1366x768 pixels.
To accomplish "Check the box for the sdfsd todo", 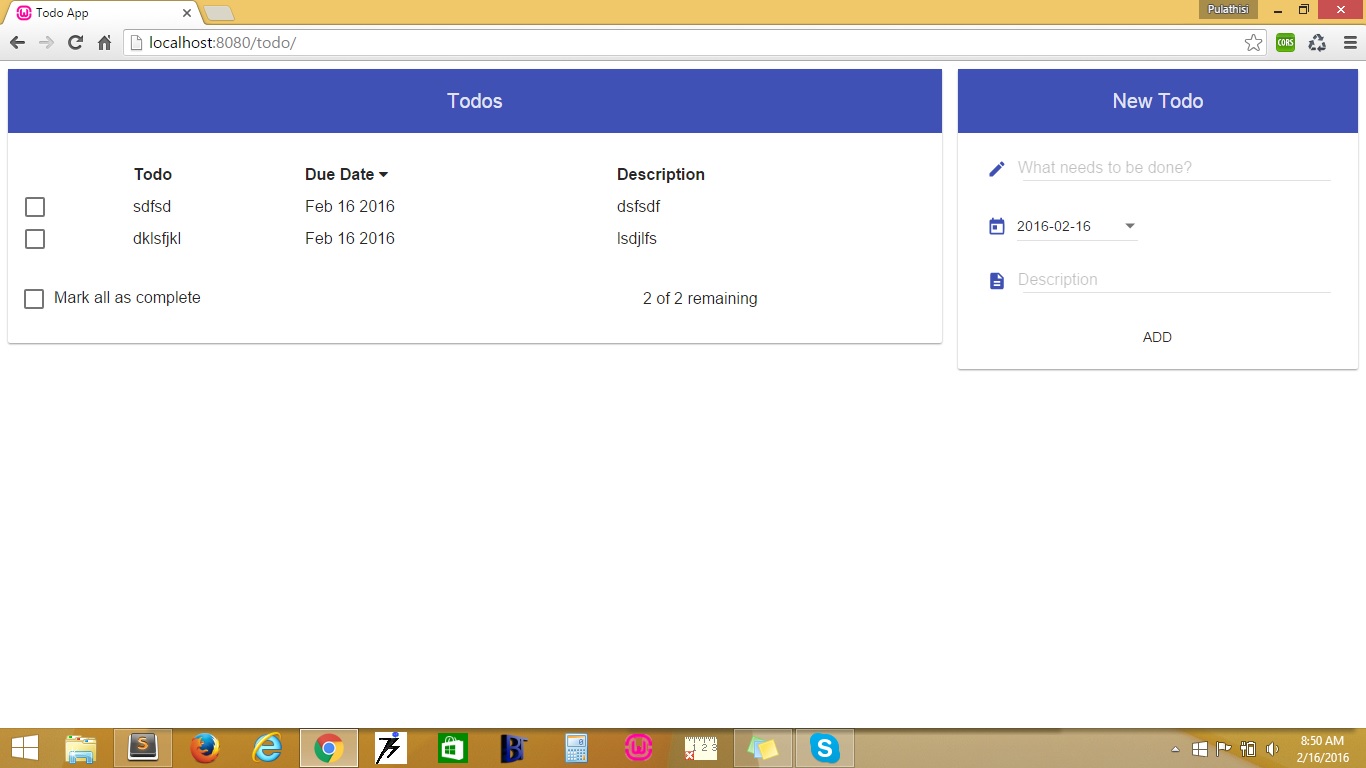I will click(x=35, y=207).
